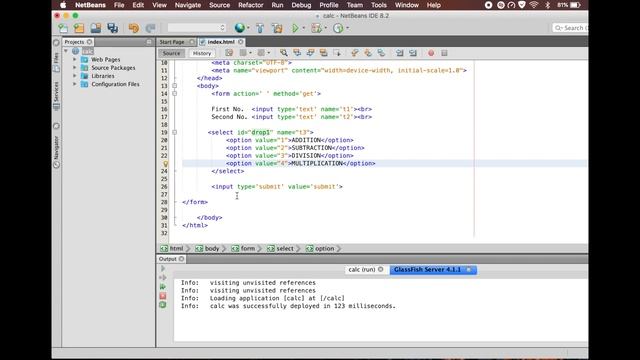
Task: Collapse the code fold at line 19
Action: (175, 133)
